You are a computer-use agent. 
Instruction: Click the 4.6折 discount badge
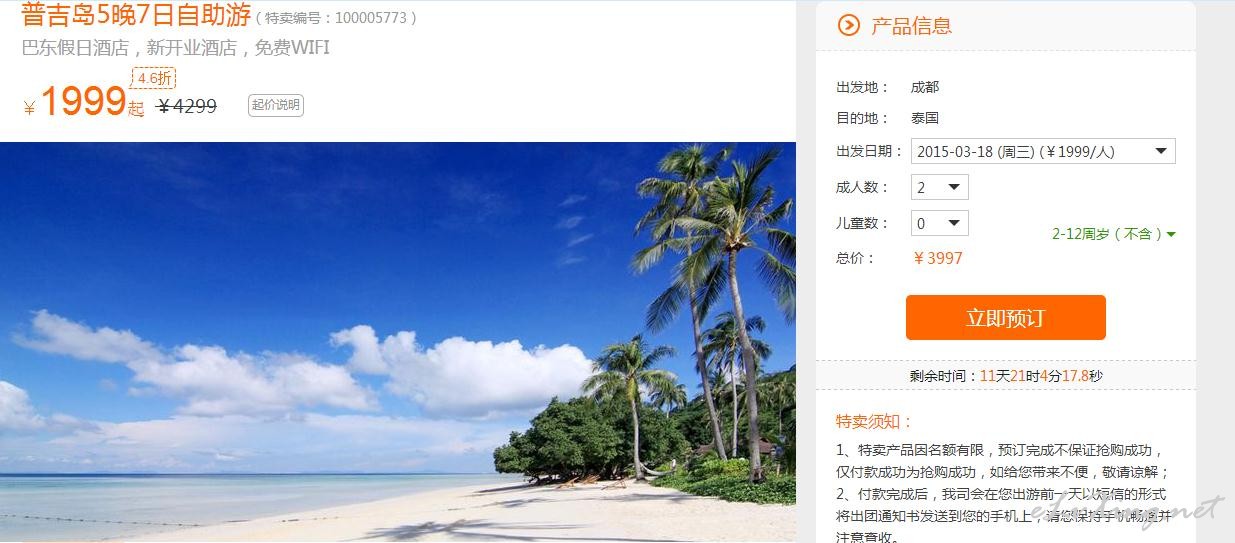pyautogui.click(x=155, y=78)
